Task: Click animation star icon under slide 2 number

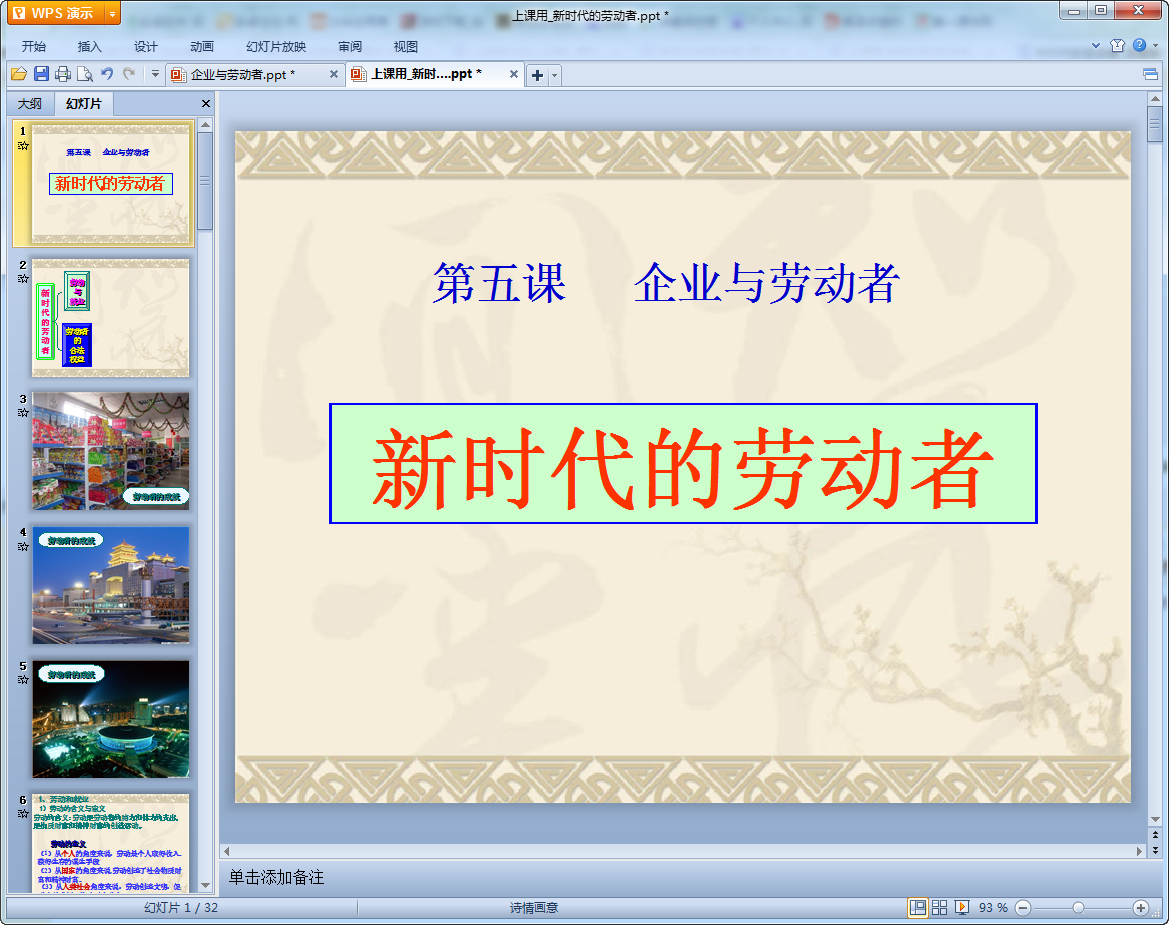Action: (23, 279)
